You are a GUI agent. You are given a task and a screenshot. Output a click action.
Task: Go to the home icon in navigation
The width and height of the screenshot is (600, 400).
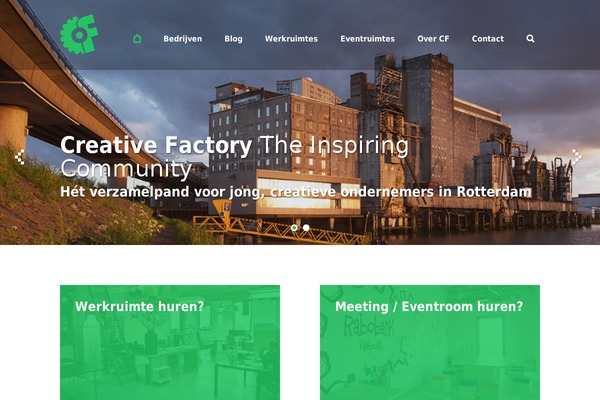137,39
